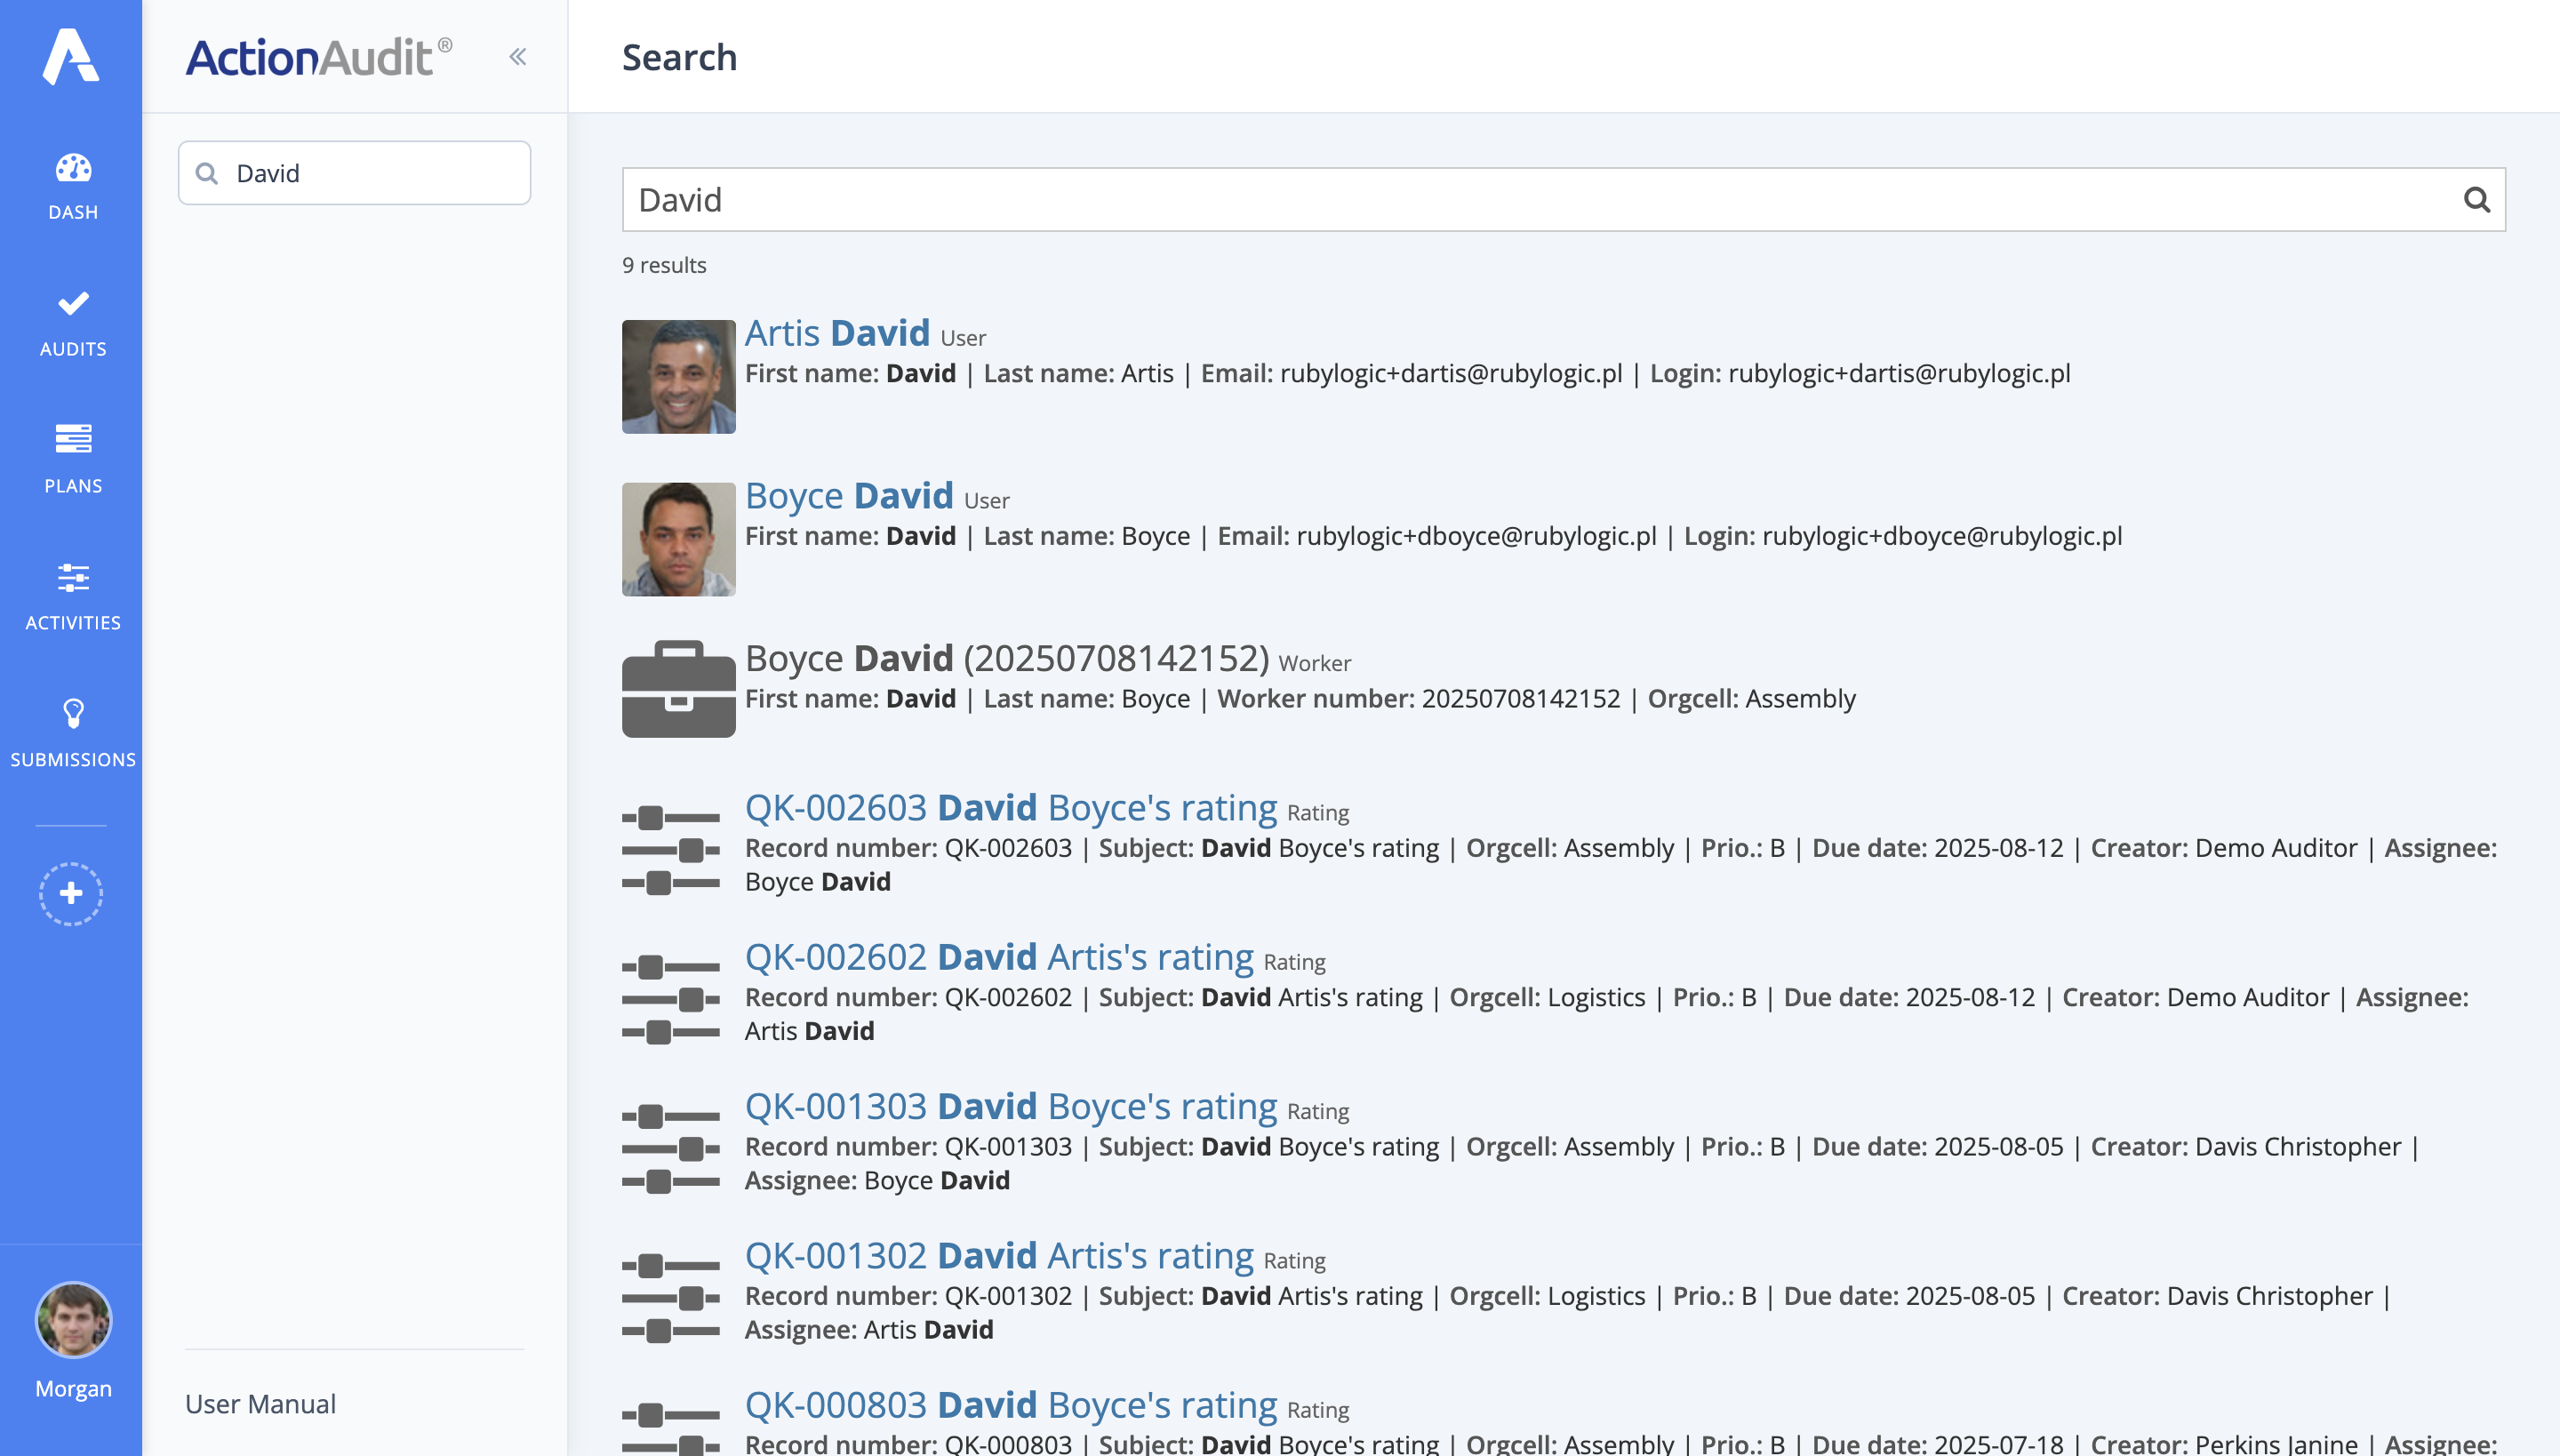Screen dimensions: 2560x1456
Task: Open user Boyce David's profile
Action: 848,495
